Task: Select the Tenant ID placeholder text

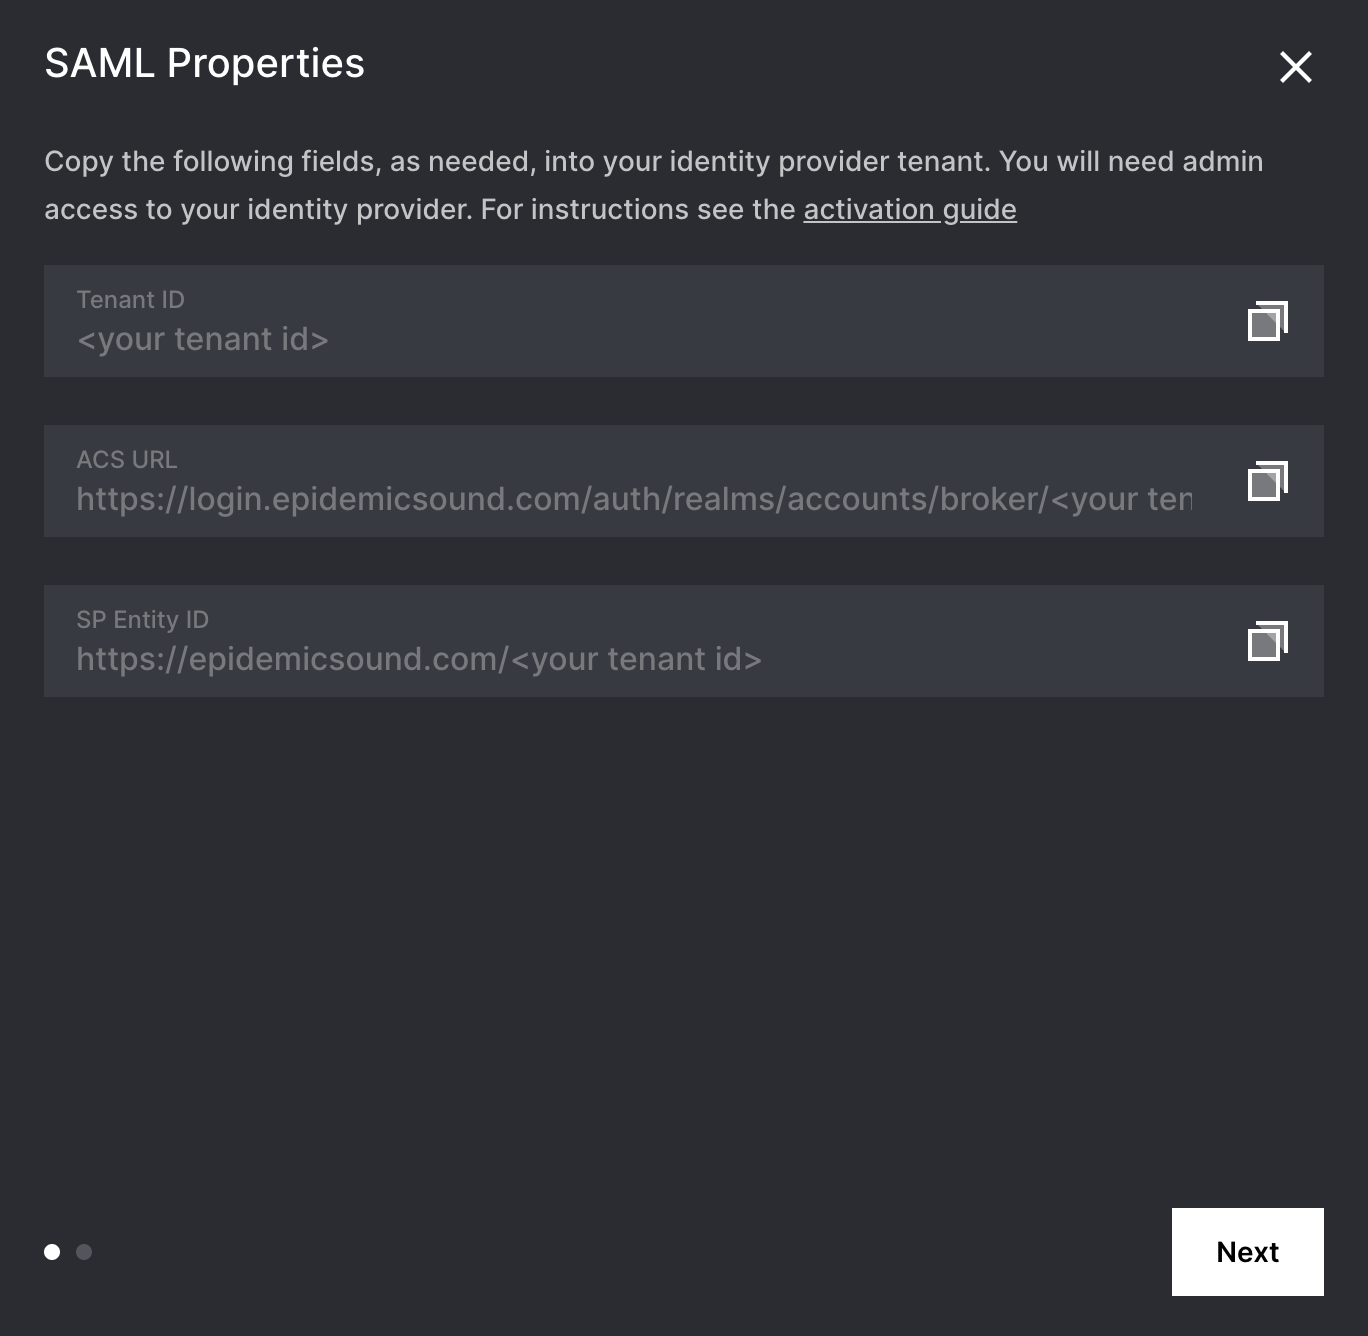Action: 202,339
